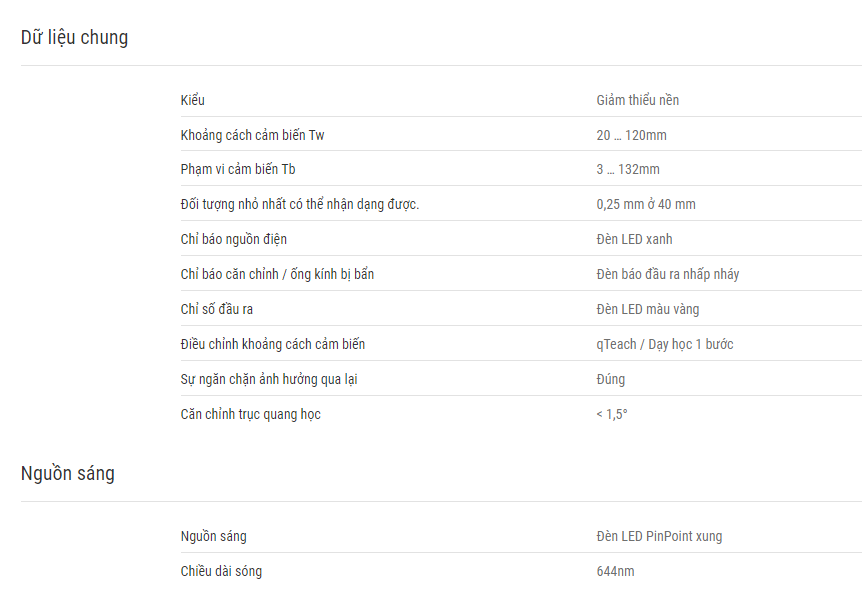Click the "Đèn LED xanh" value
Viewport: 862px width, 604px height.
click(634, 239)
